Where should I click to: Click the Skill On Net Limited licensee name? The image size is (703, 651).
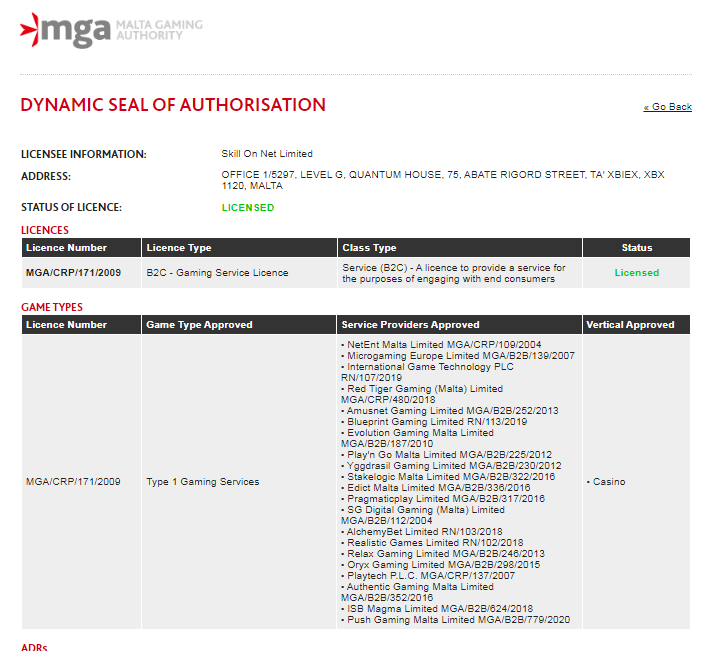(267, 154)
